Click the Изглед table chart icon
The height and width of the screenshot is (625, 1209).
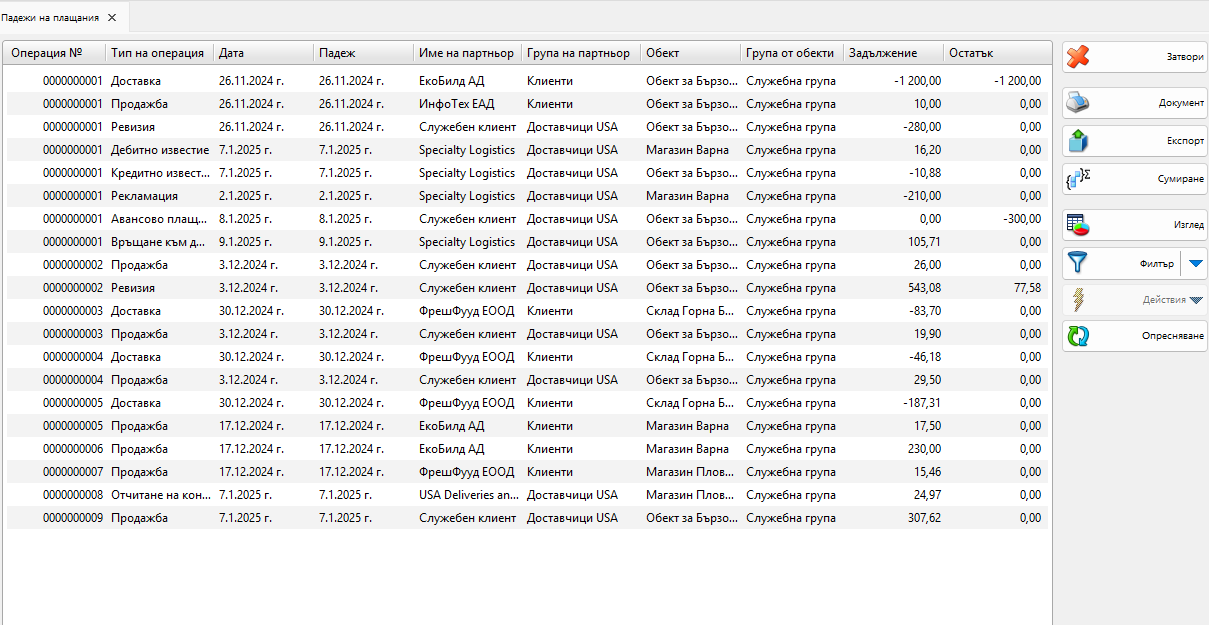coord(1078,225)
